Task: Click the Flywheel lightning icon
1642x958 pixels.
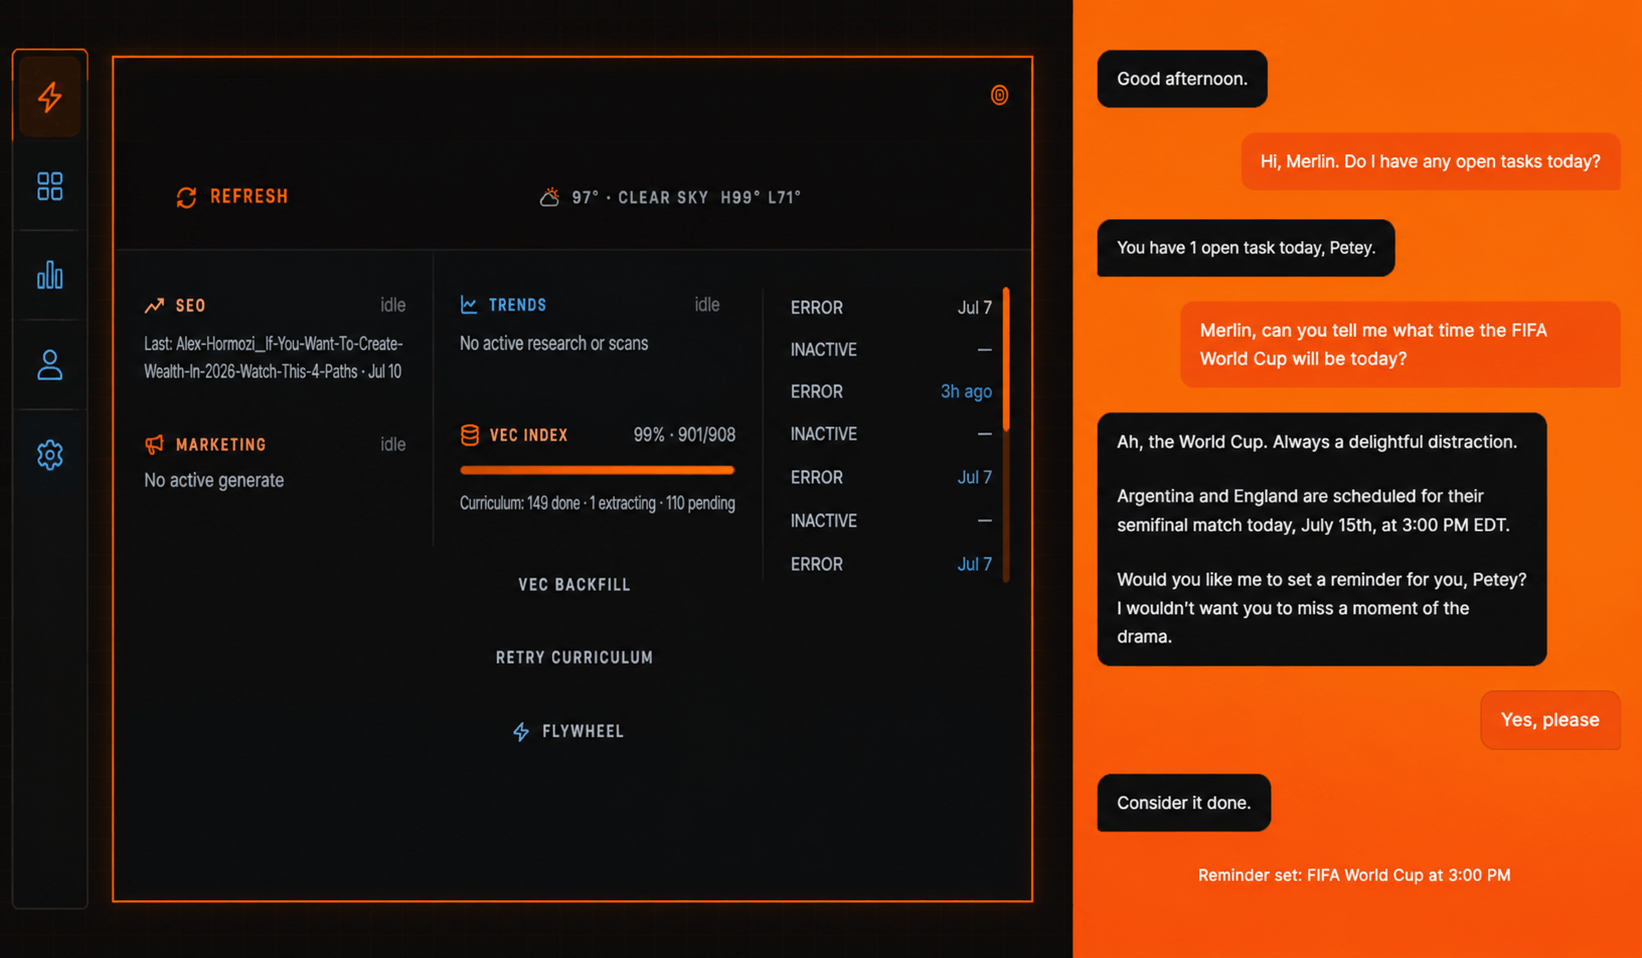Action: 521,732
